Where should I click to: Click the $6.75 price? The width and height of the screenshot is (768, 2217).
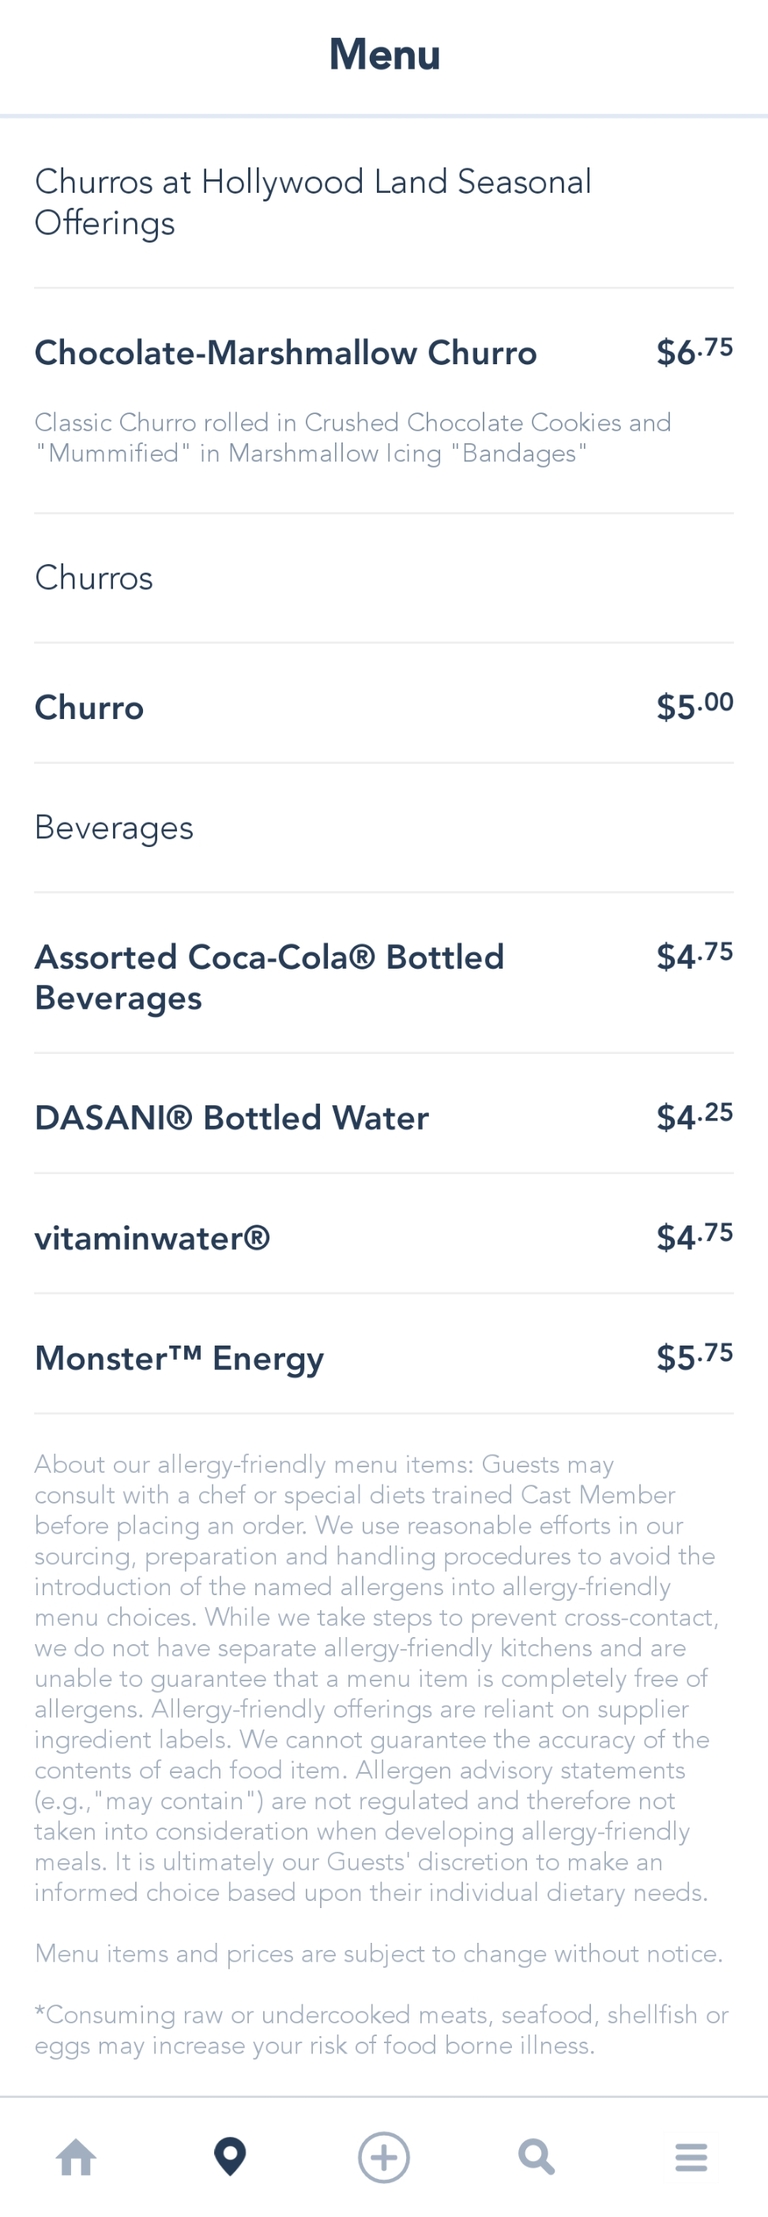tap(694, 352)
